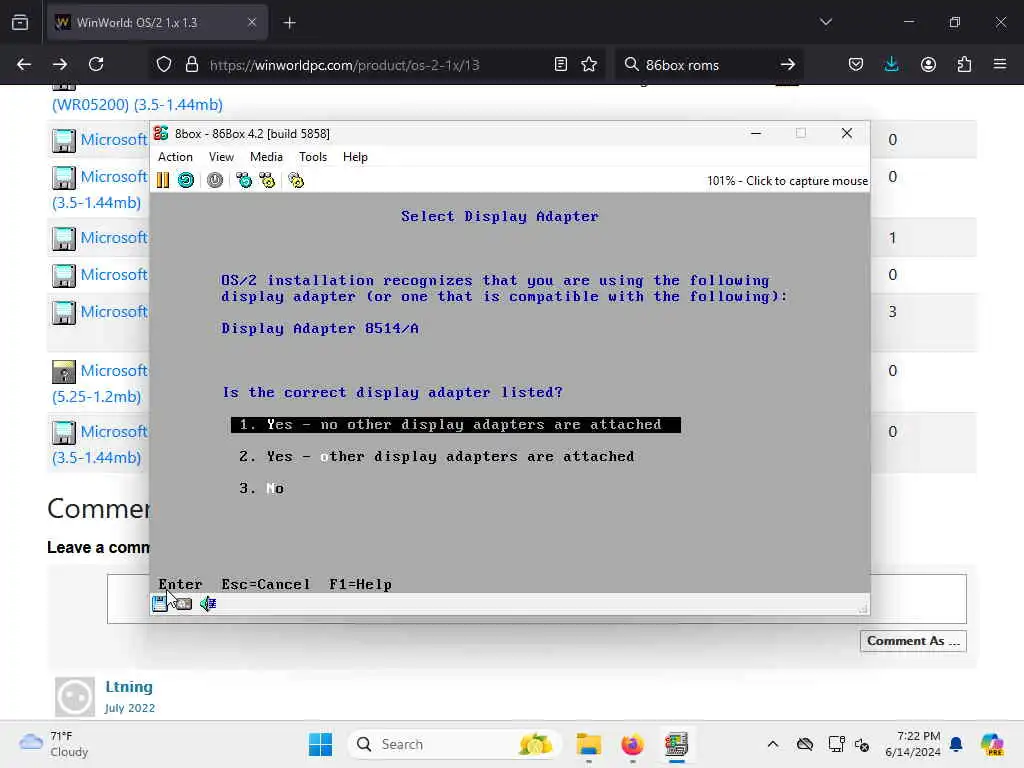Pause emulation in 86Box toolbar
This screenshot has width=1024, height=768.
163,180
